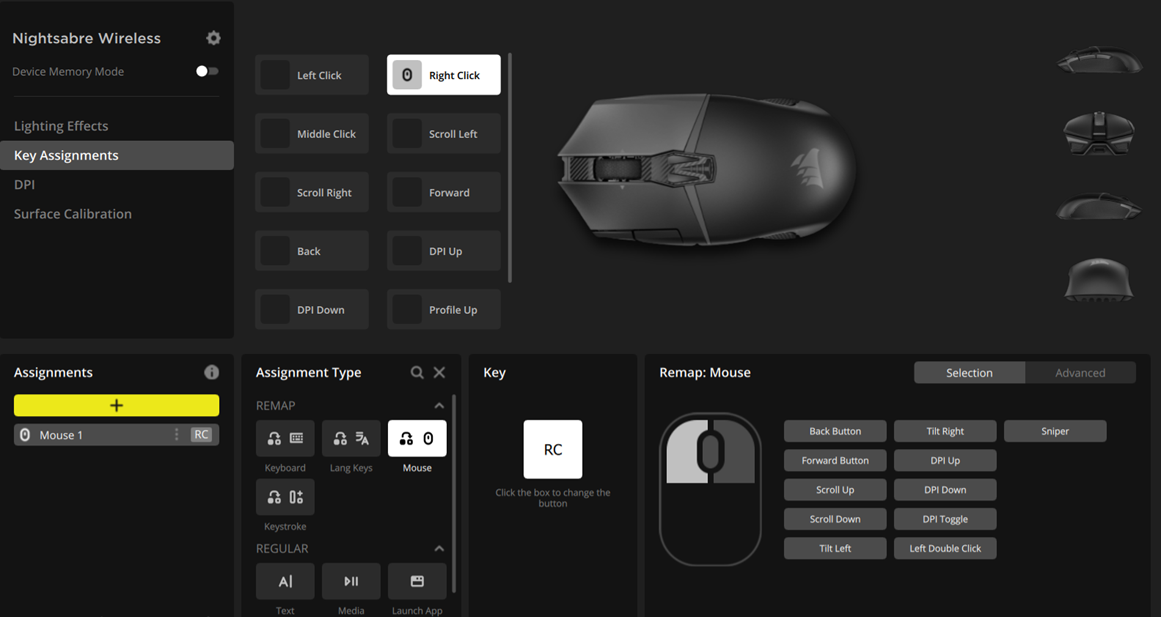Viewport: 1161px width, 617px height.
Task: Select the Profile Up assignment
Action: [444, 309]
